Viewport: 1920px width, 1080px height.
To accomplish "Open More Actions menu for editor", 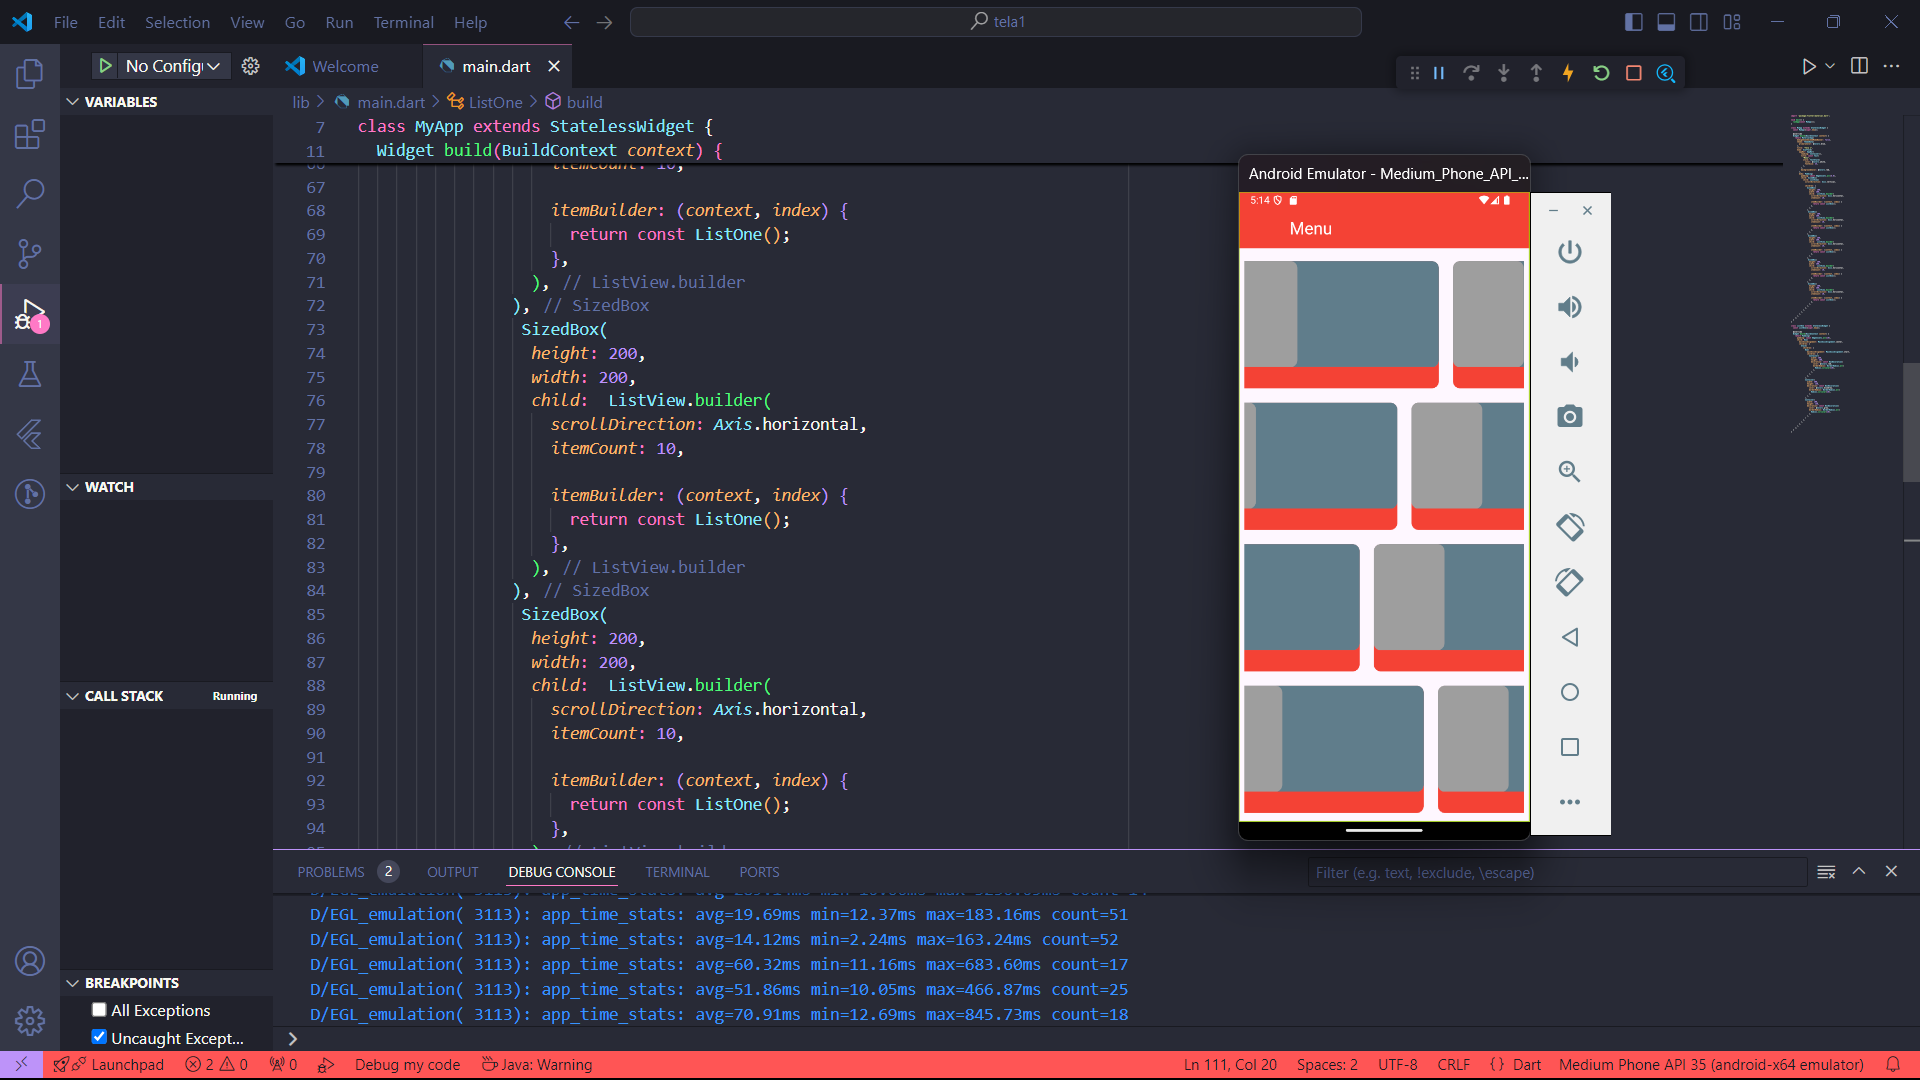I will (x=1891, y=66).
